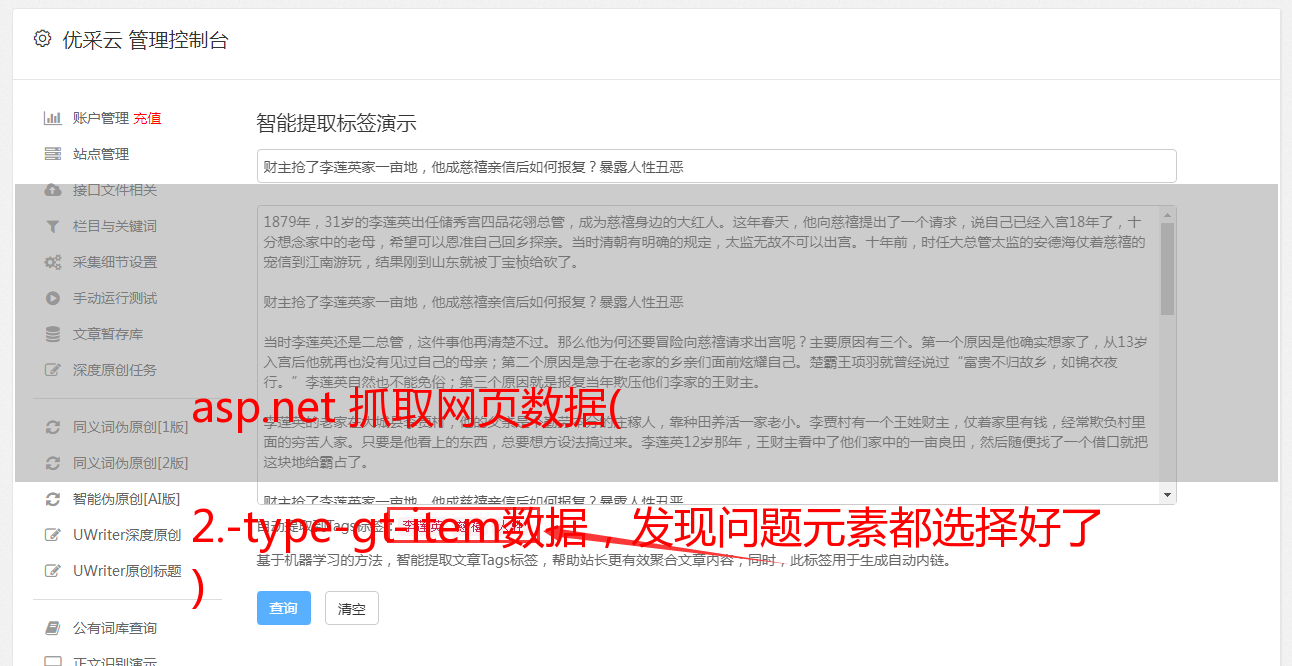Click the book icon next to 公有词库查询

(53, 628)
